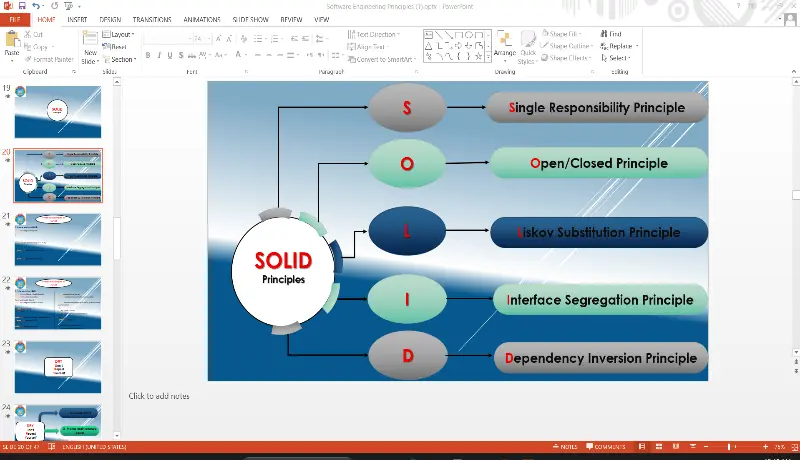Select slide 21 thumbnail
Image resolution: width=800 pixels, height=460 pixels.
point(58,240)
